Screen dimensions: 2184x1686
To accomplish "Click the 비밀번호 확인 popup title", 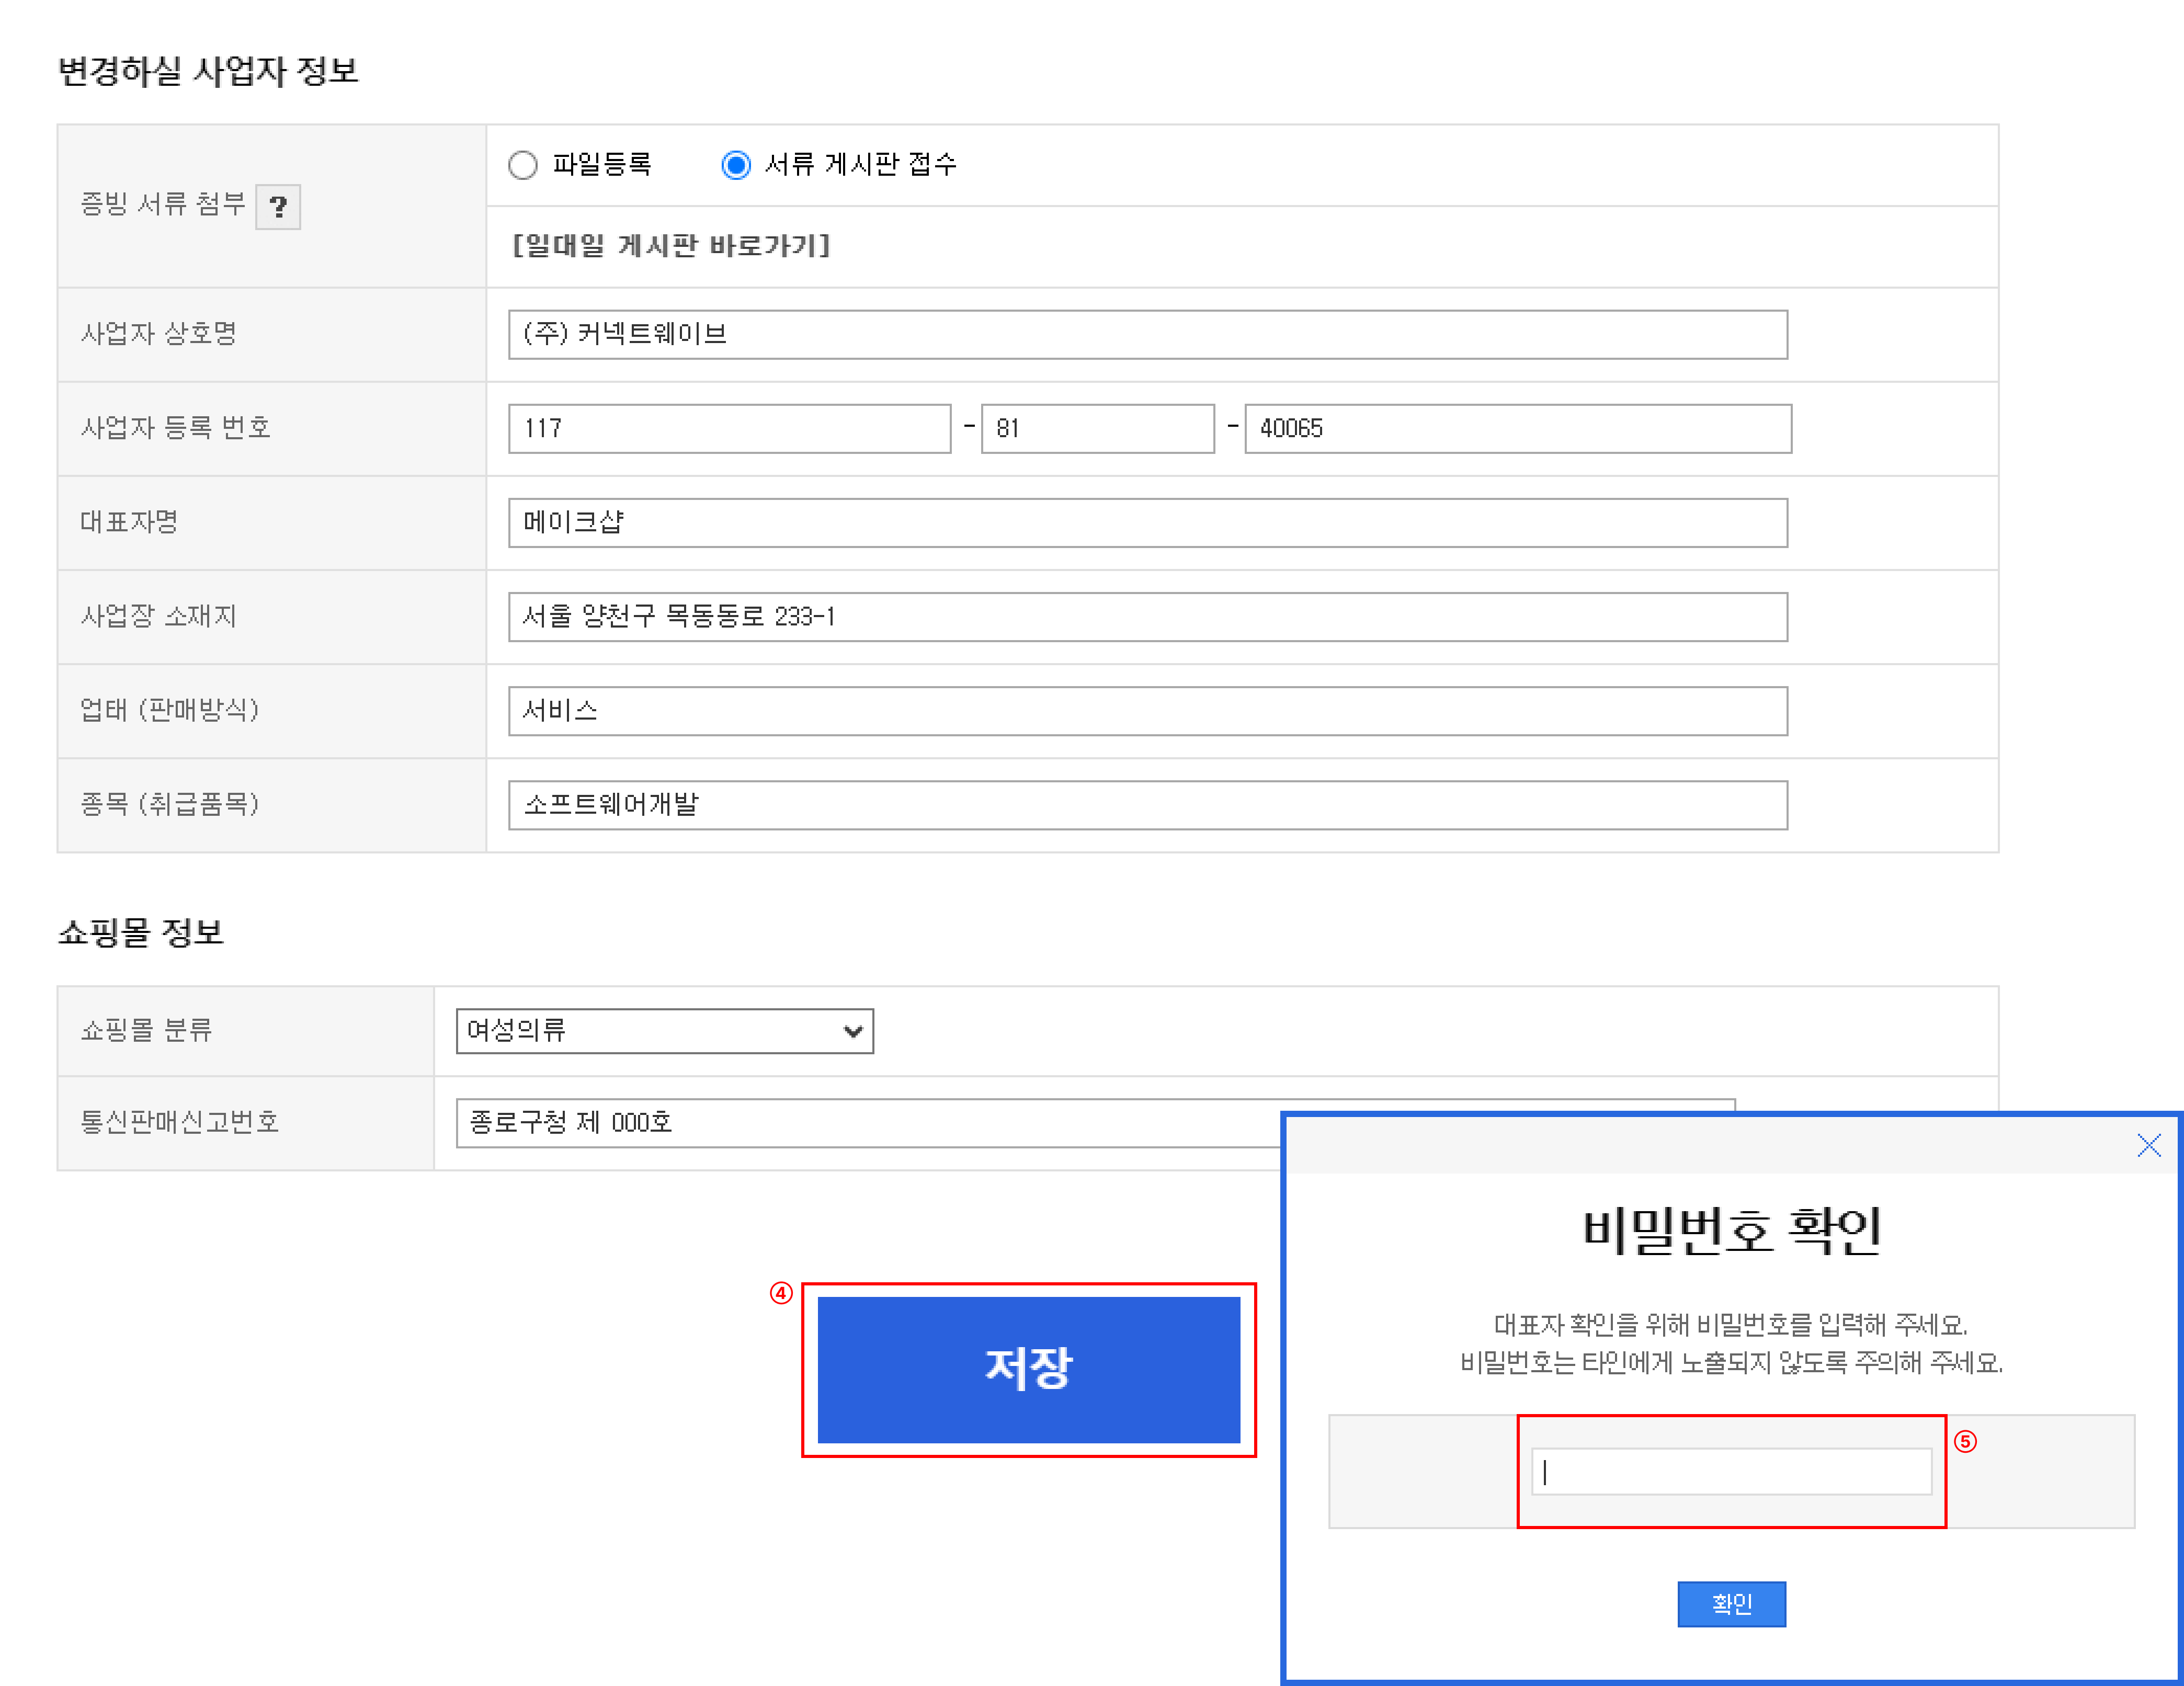I will 1731,1229.
